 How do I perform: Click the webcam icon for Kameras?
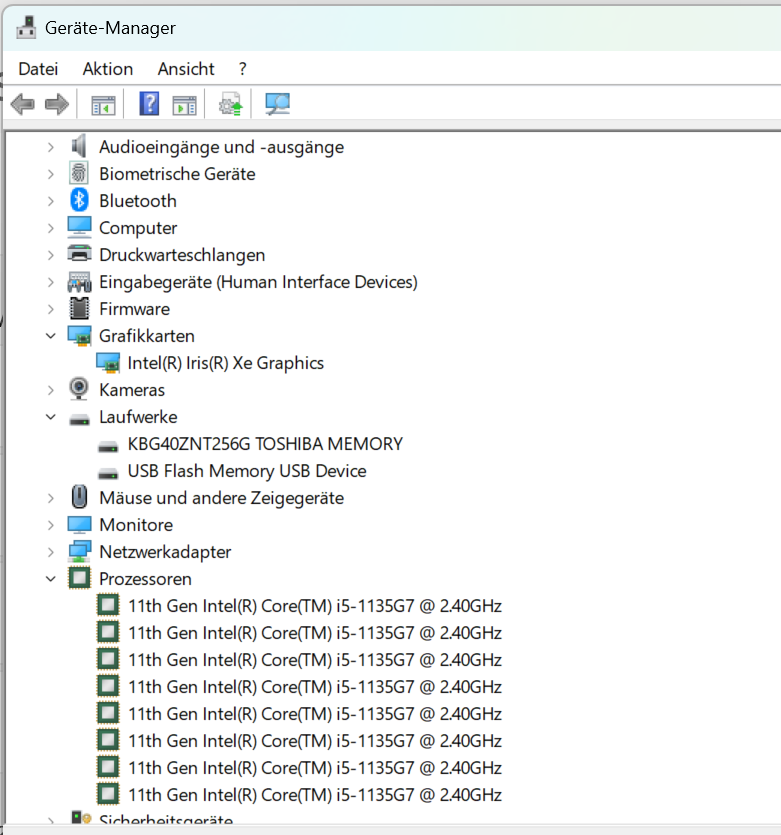tap(79, 389)
